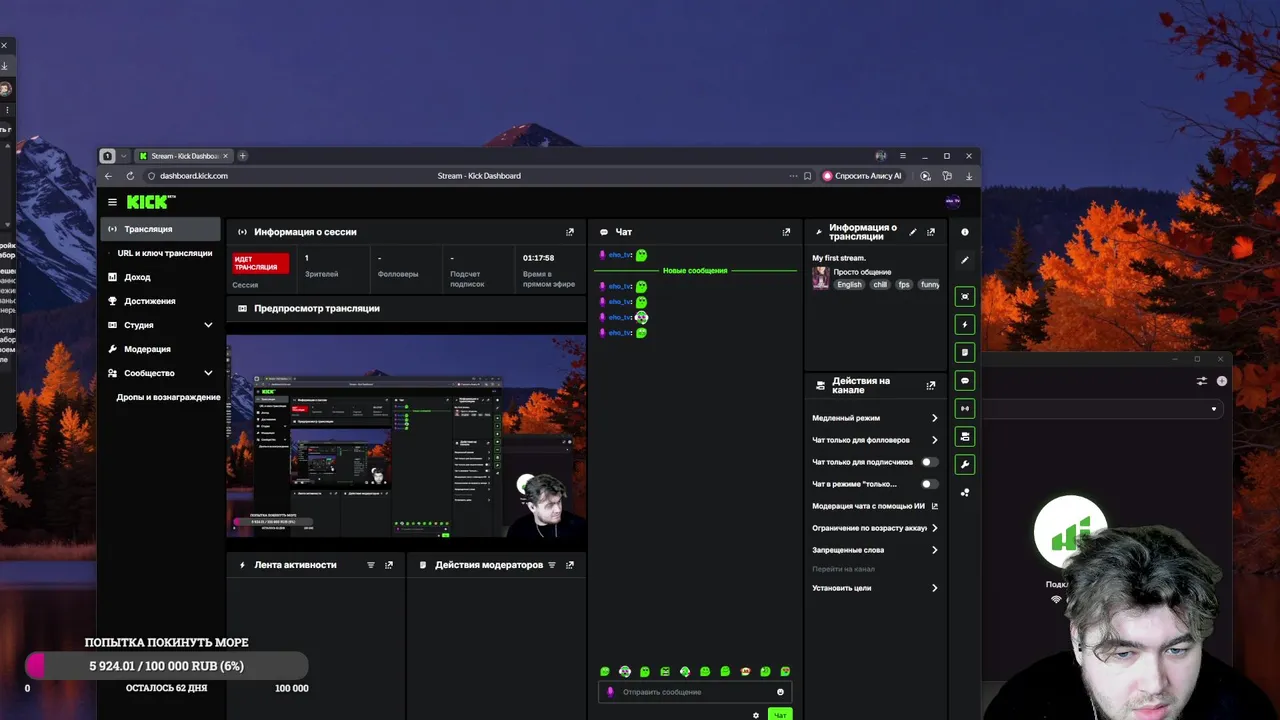Click the browser reload button

pyautogui.click(x=131, y=176)
